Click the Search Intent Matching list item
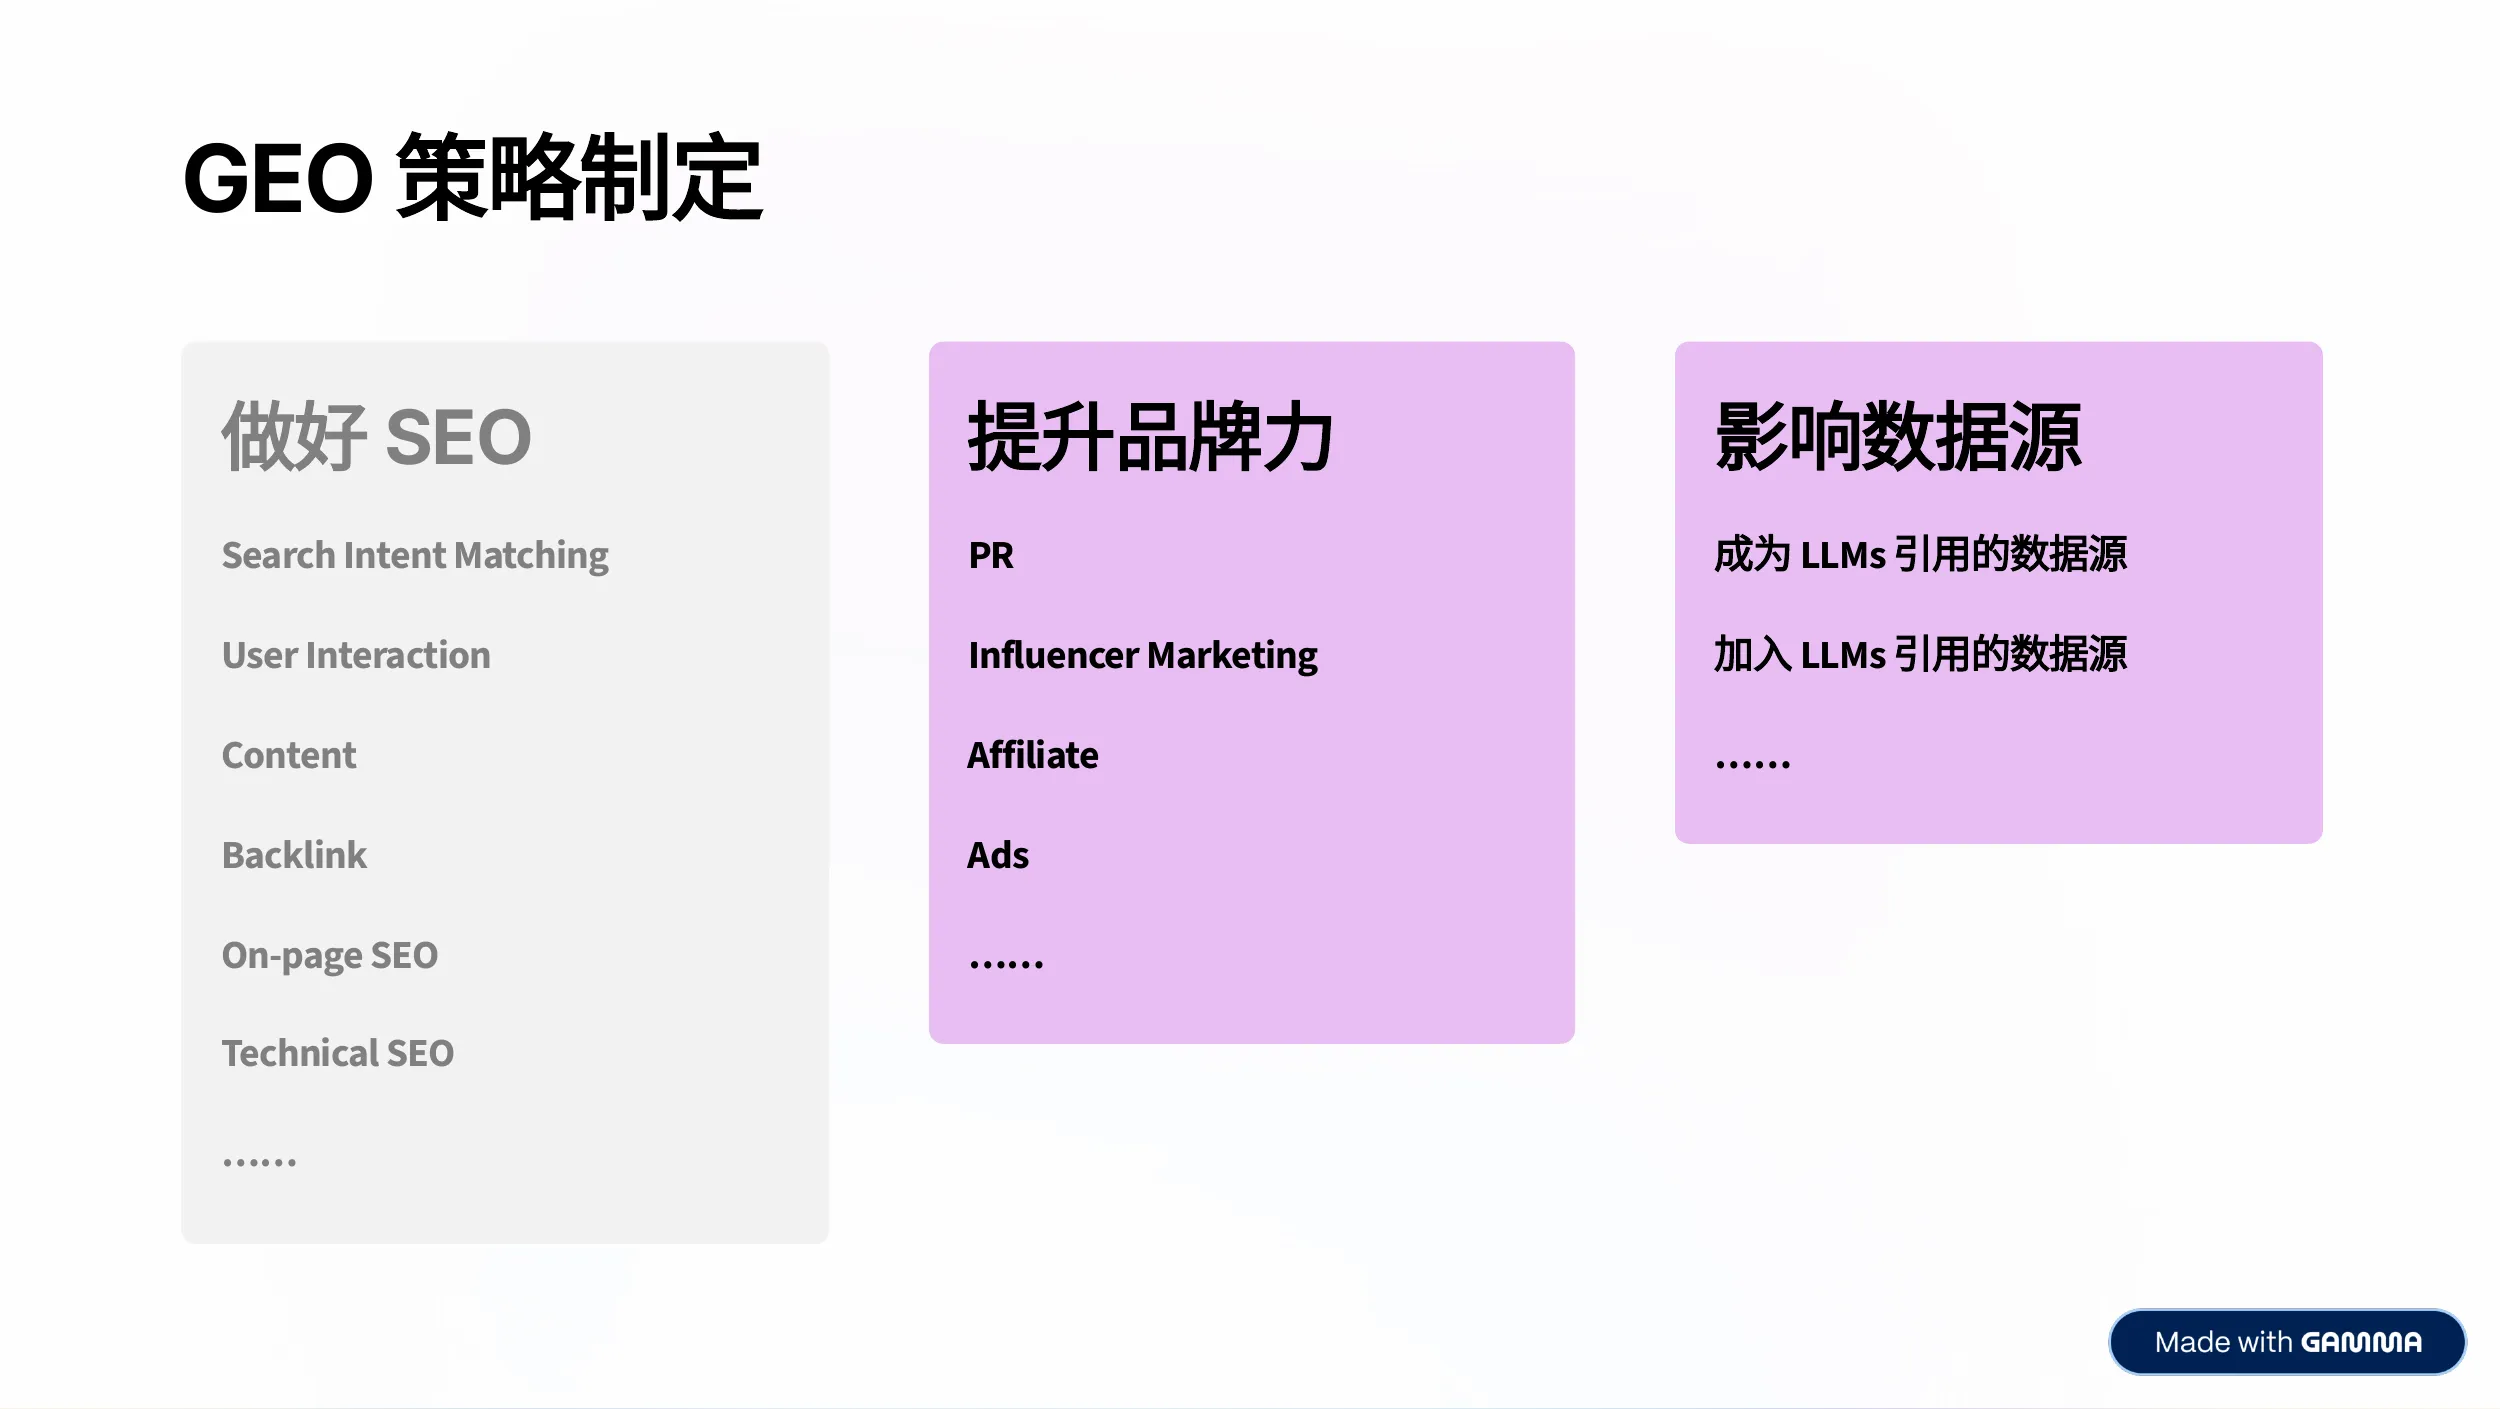 tap(415, 556)
